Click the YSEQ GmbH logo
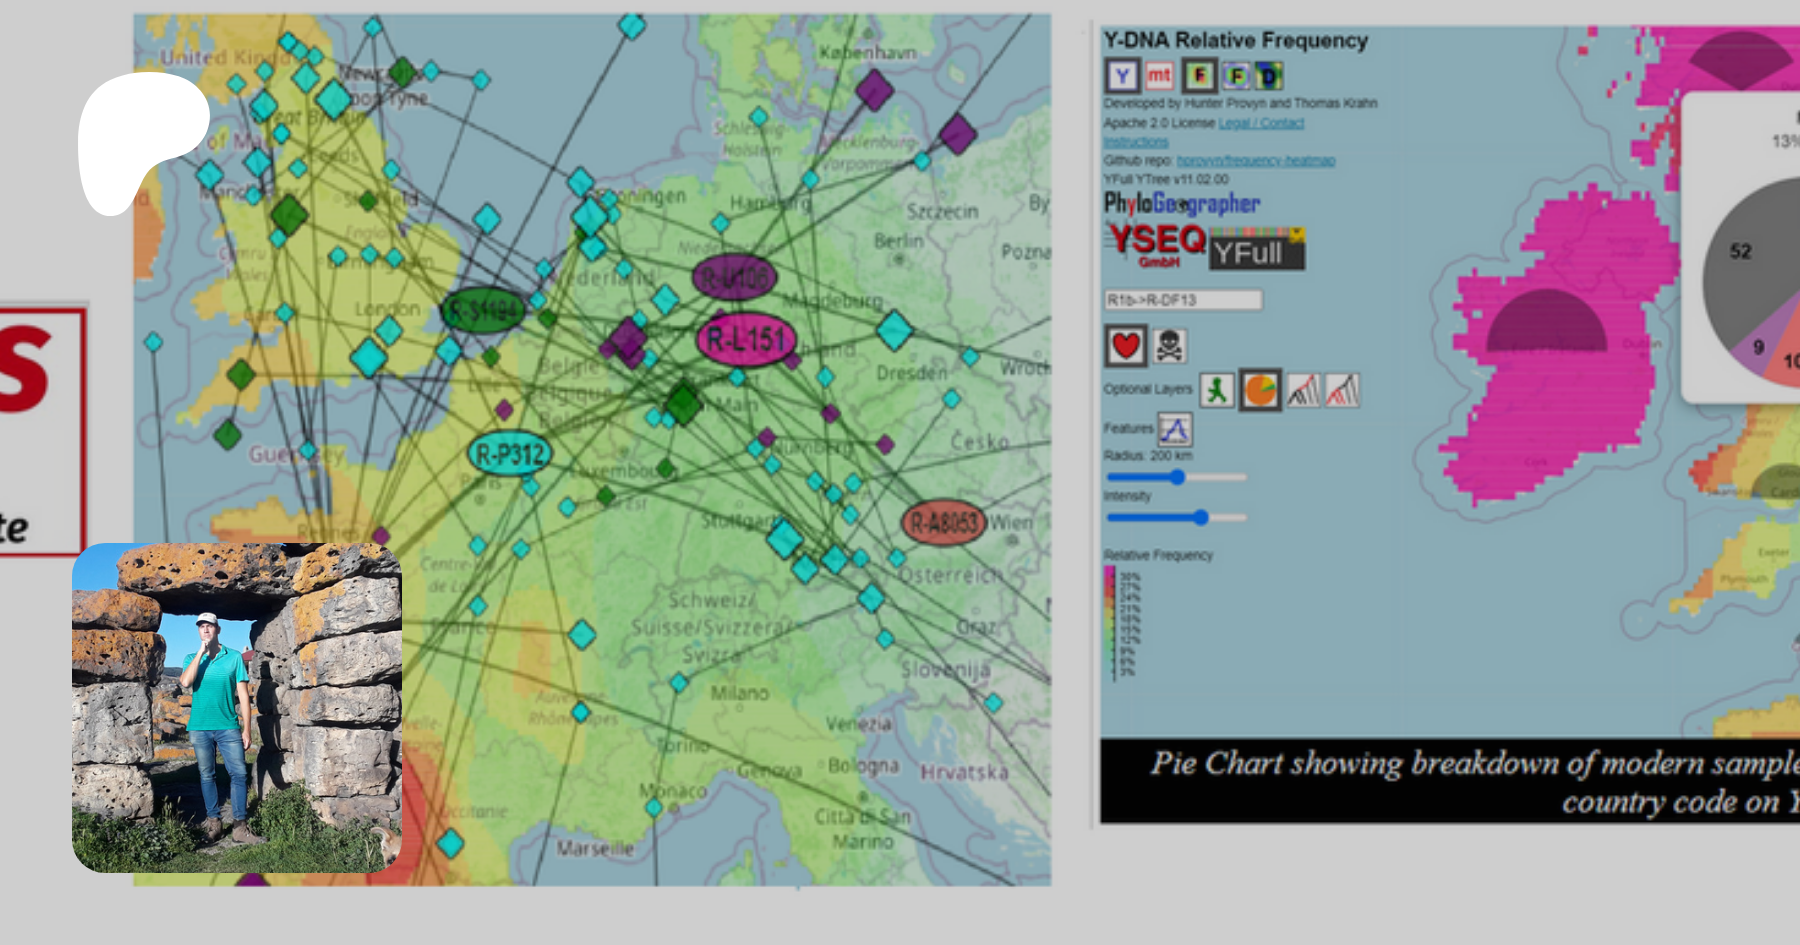This screenshot has height=945, width=1800. 1157,244
